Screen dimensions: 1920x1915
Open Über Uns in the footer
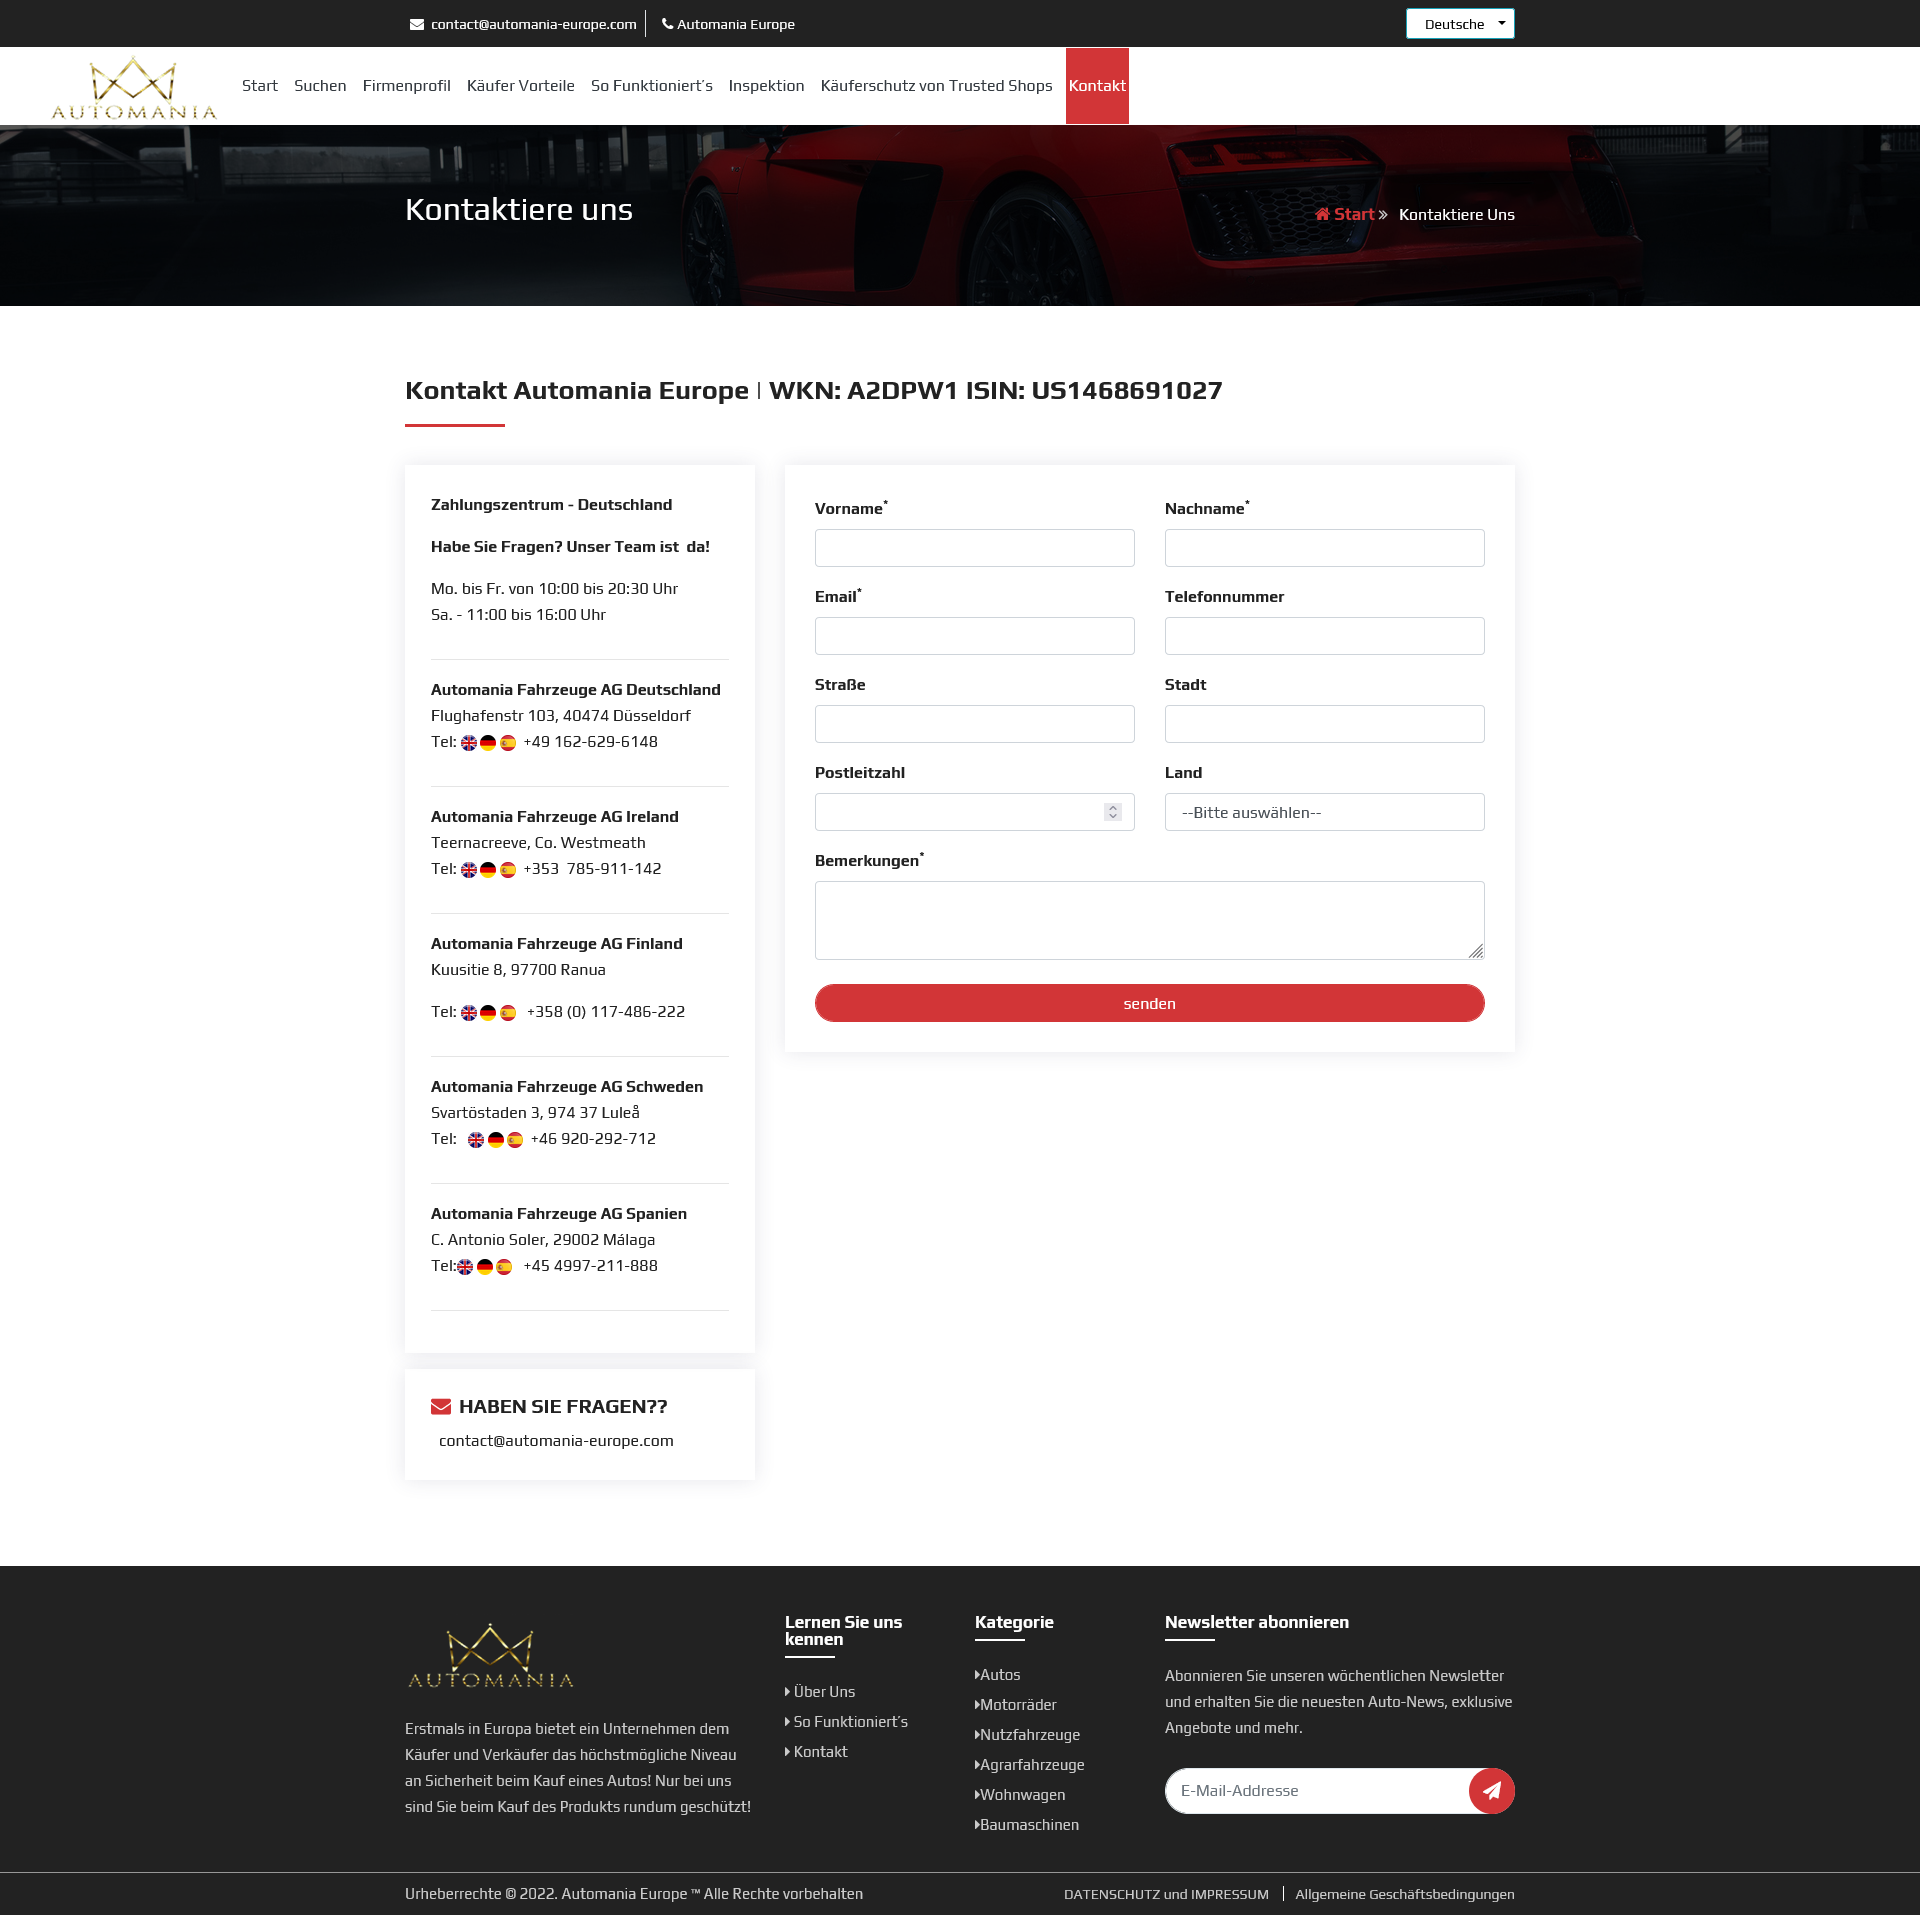pos(824,1692)
